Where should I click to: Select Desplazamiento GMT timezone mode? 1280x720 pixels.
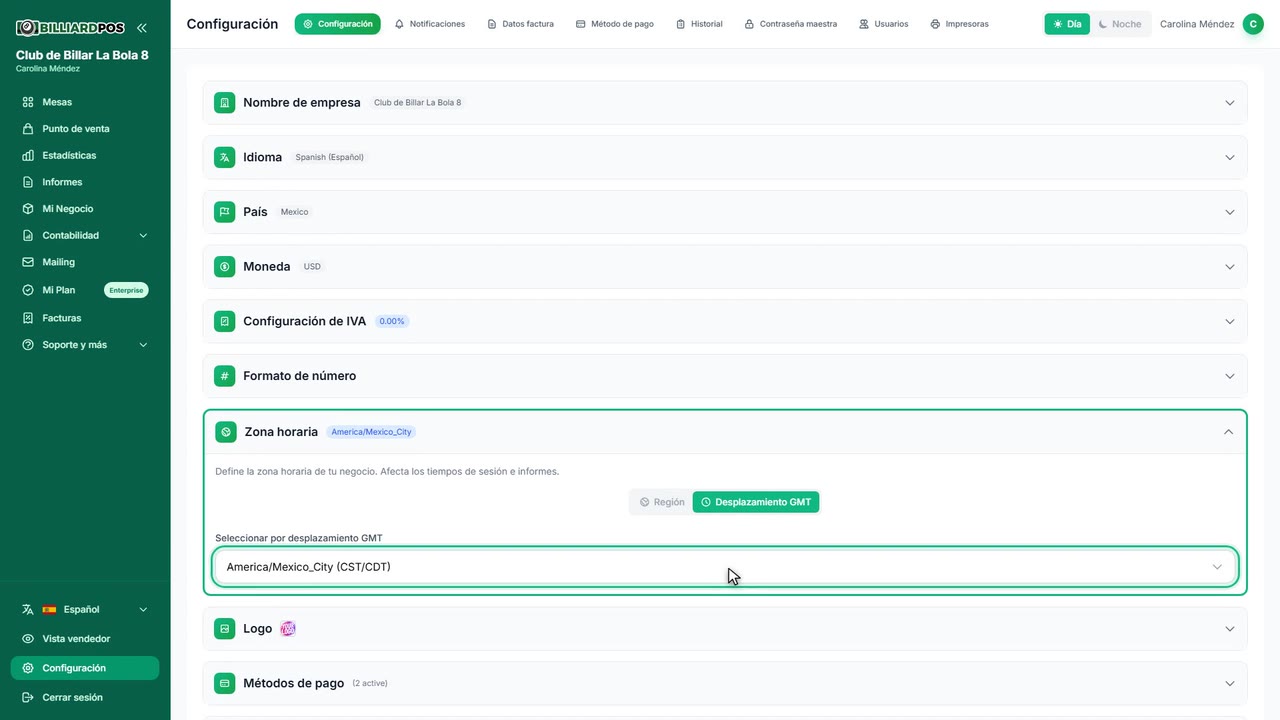pyautogui.click(x=756, y=502)
